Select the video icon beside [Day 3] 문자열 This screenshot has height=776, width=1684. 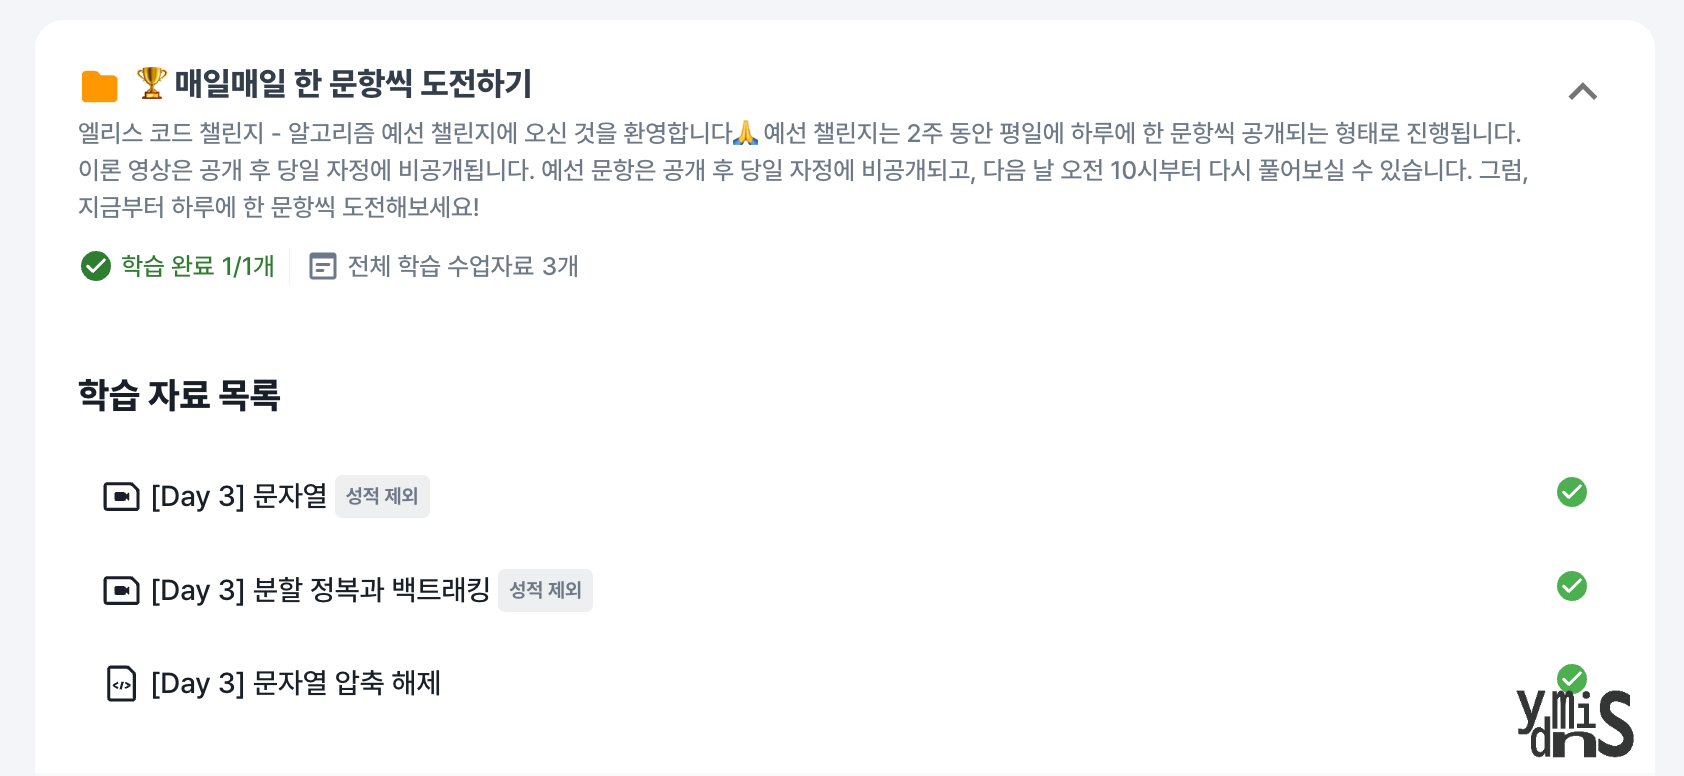pyautogui.click(x=121, y=496)
